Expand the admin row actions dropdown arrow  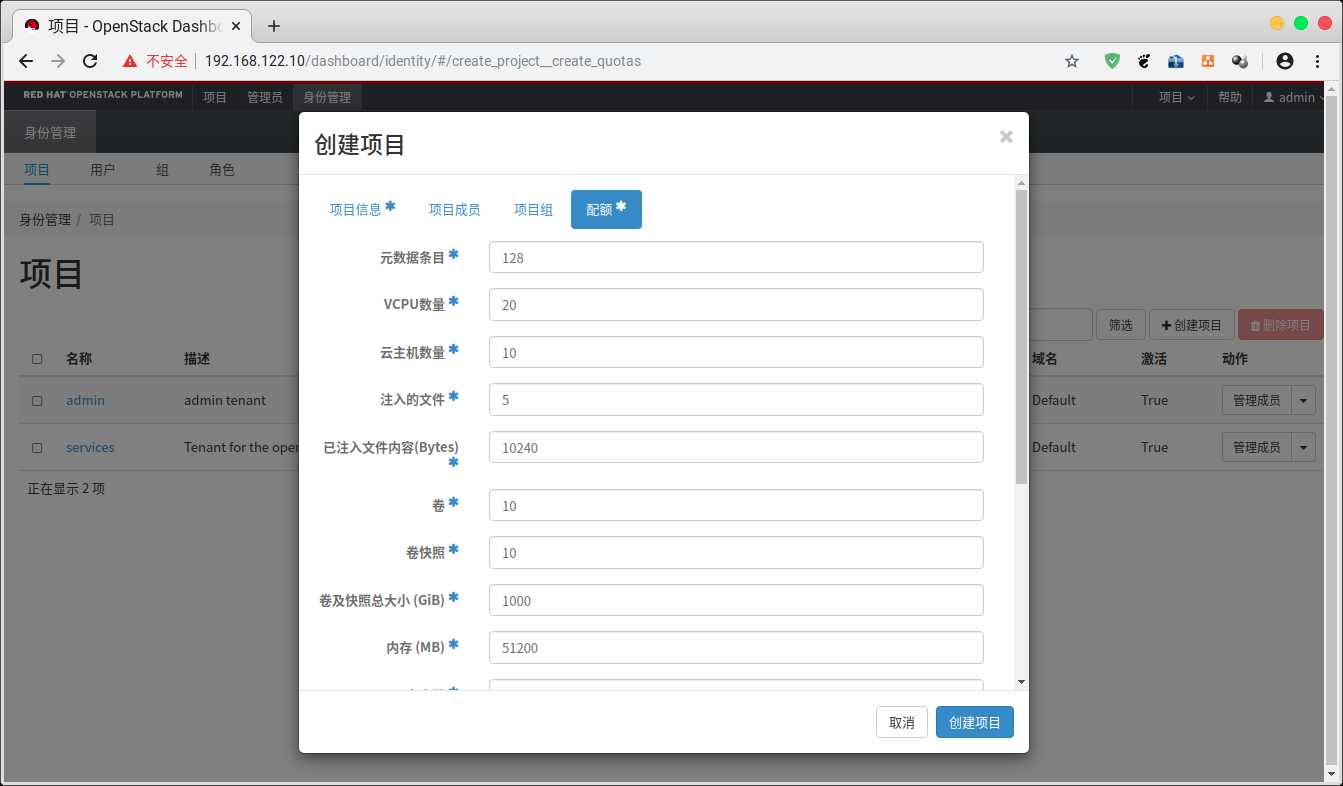pos(1304,400)
